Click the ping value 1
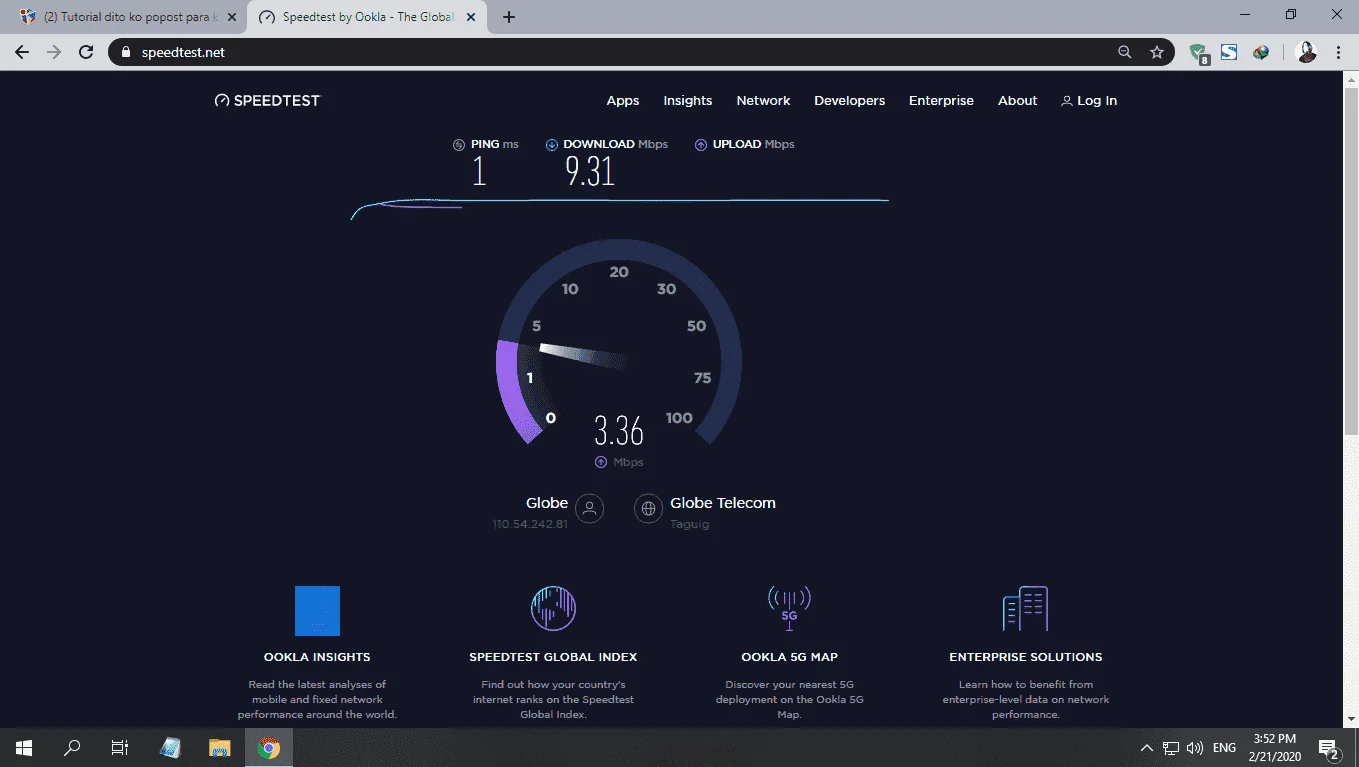The width and height of the screenshot is (1359, 767). click(x=479, y=173)
